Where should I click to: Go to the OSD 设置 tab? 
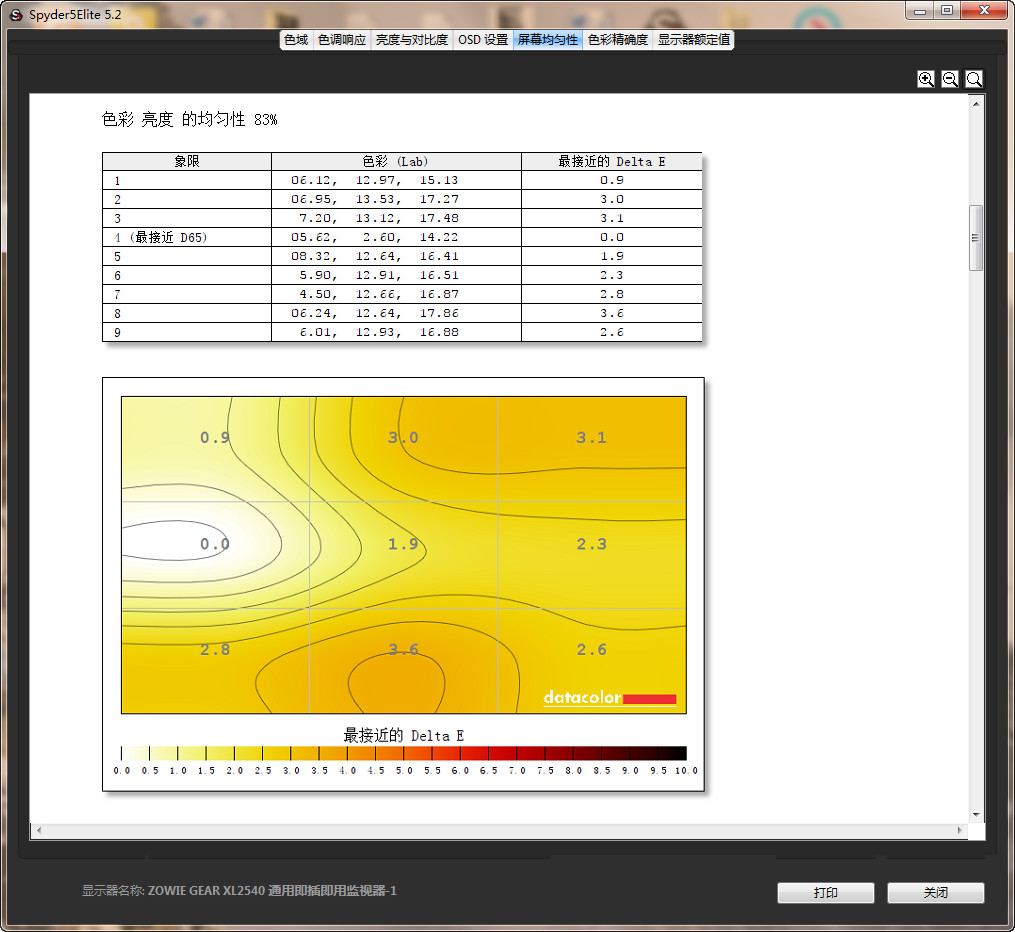(x=483, y=40)
